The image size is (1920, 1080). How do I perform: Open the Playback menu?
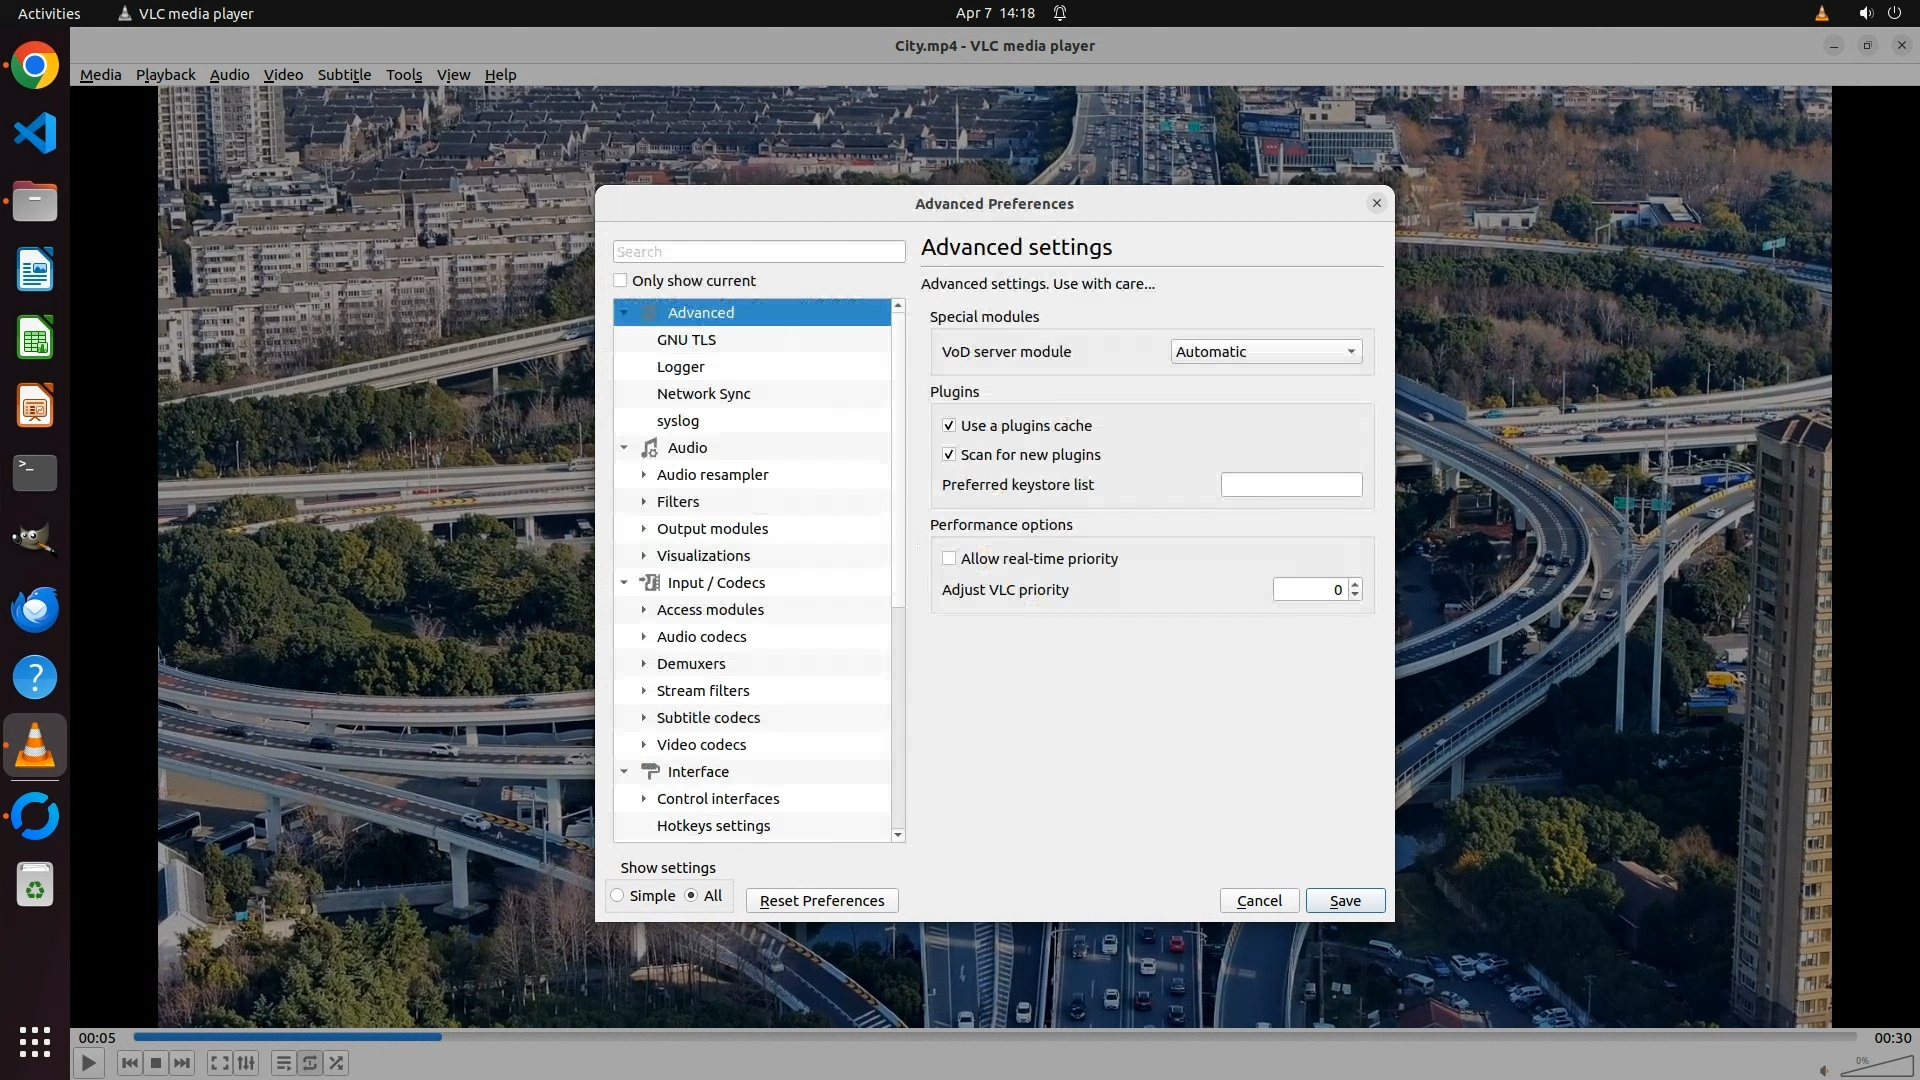click(x=165, y=74)
